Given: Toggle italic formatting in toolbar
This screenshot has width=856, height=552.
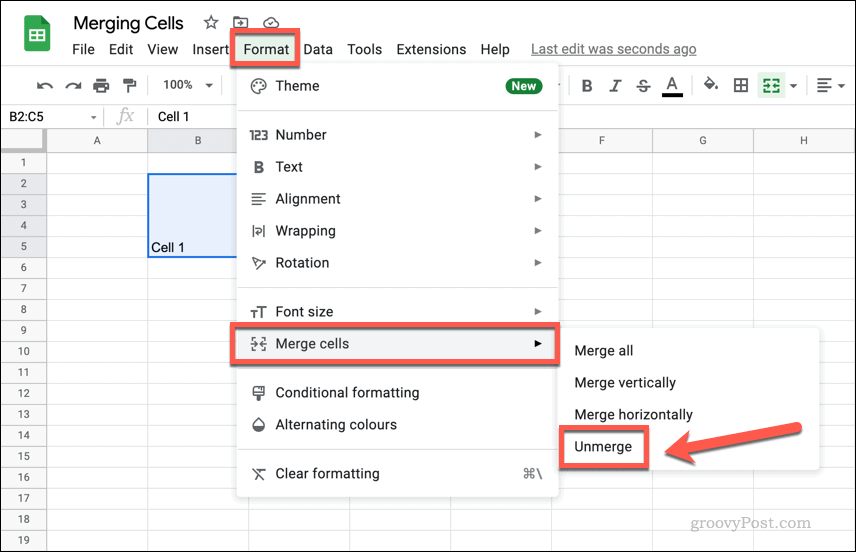Looking at the screenshot, I should point(615,86).
